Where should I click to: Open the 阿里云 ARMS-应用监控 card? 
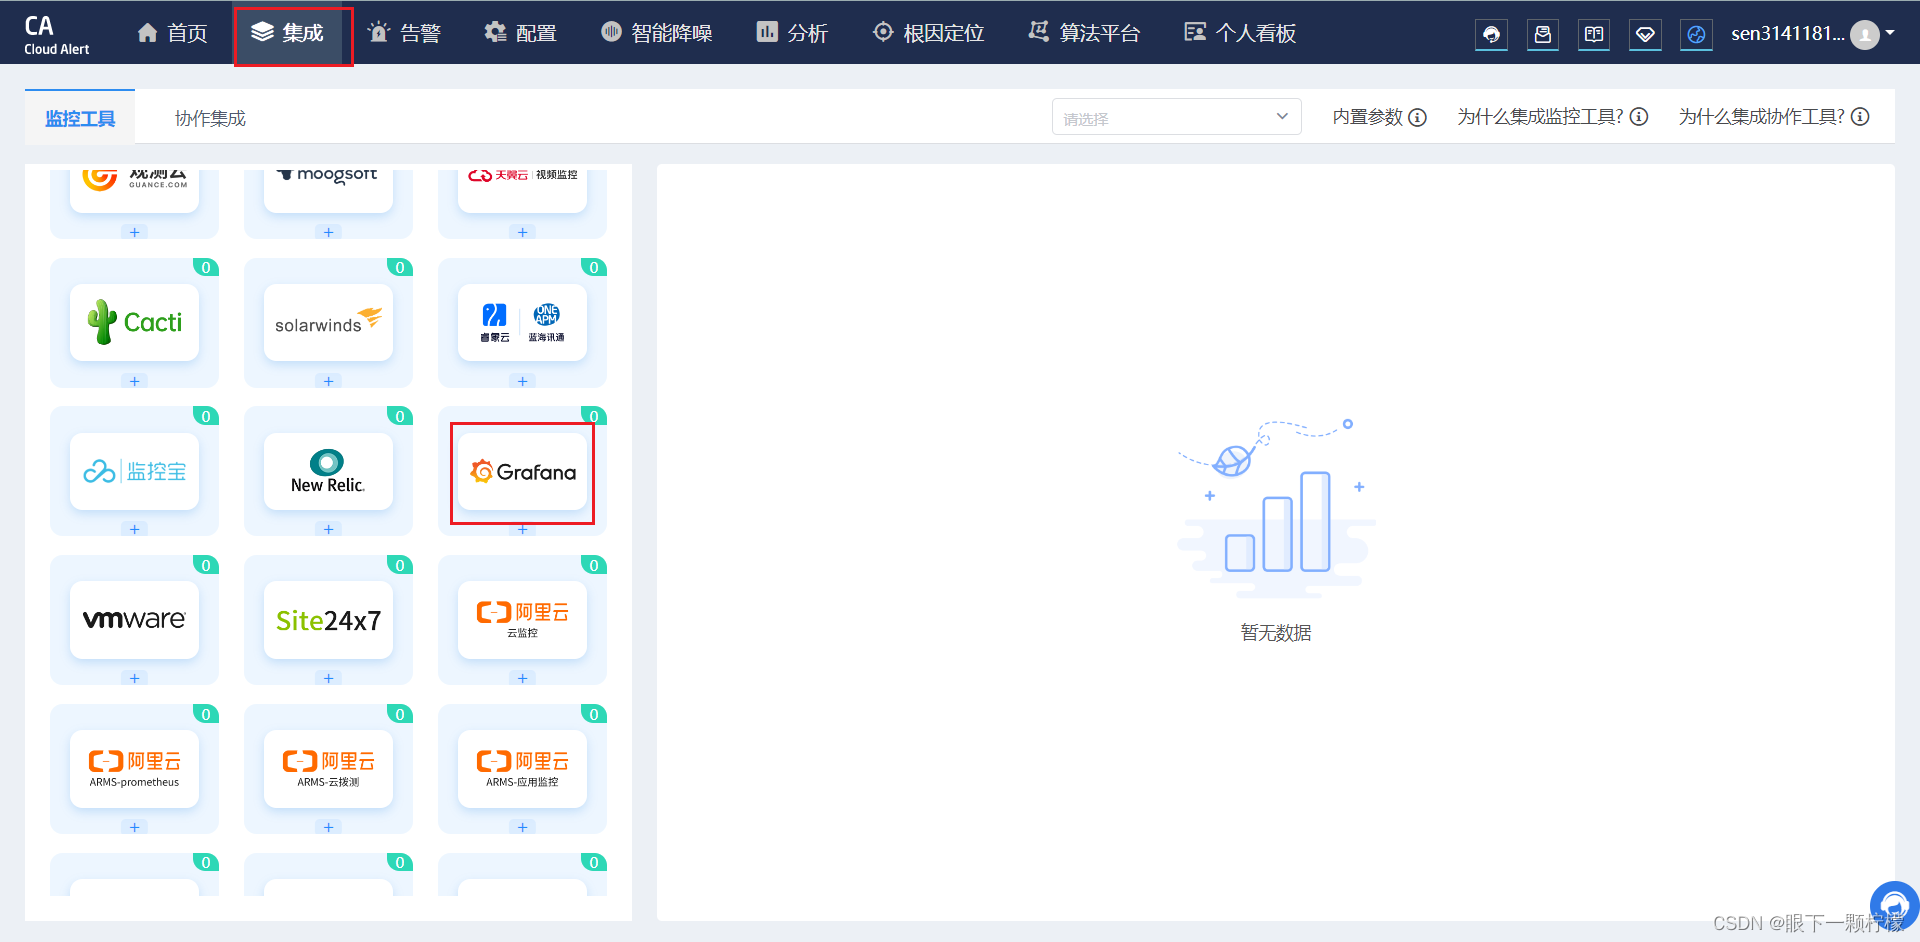(x=522, y=769)
